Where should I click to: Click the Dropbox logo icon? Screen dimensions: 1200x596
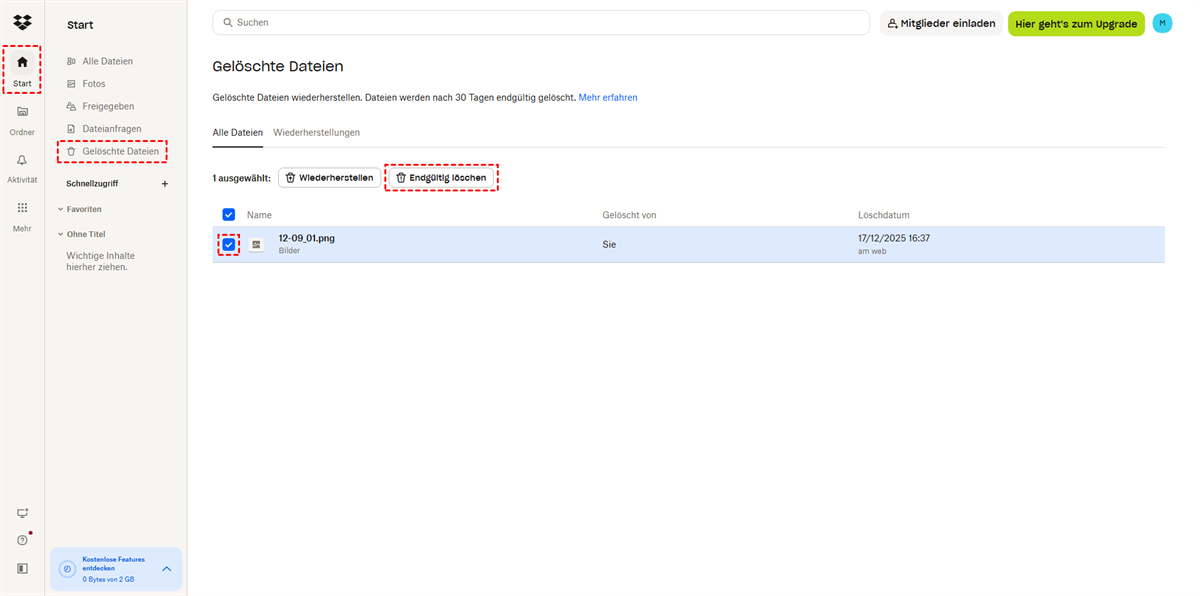[x=22, y=22]
